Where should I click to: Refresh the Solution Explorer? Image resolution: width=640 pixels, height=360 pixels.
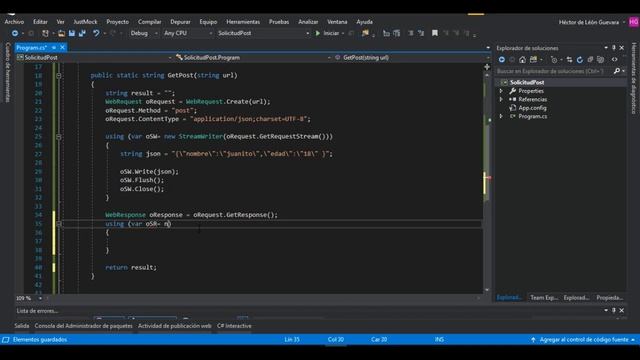580,60
